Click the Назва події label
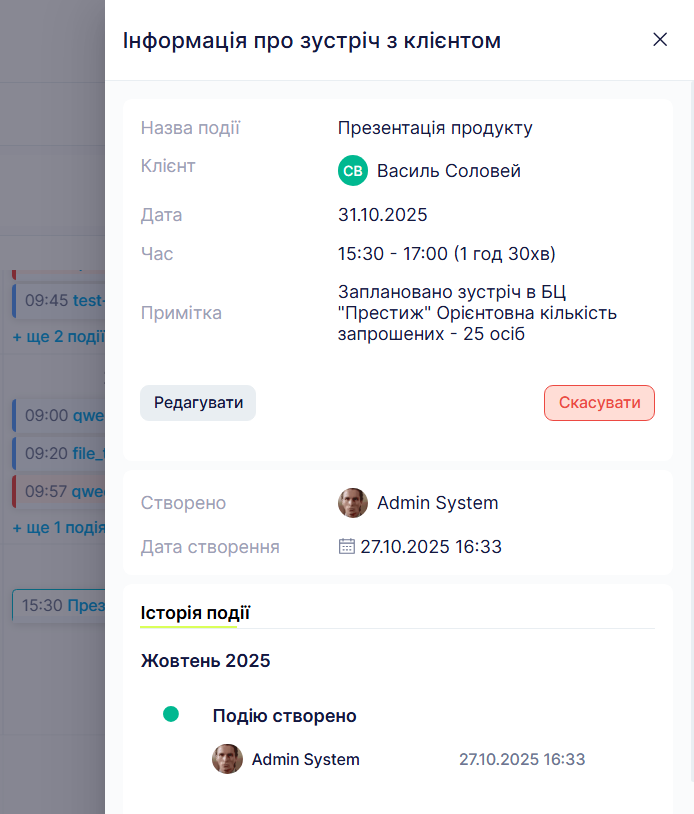694x814 pixels. point(190,128)
